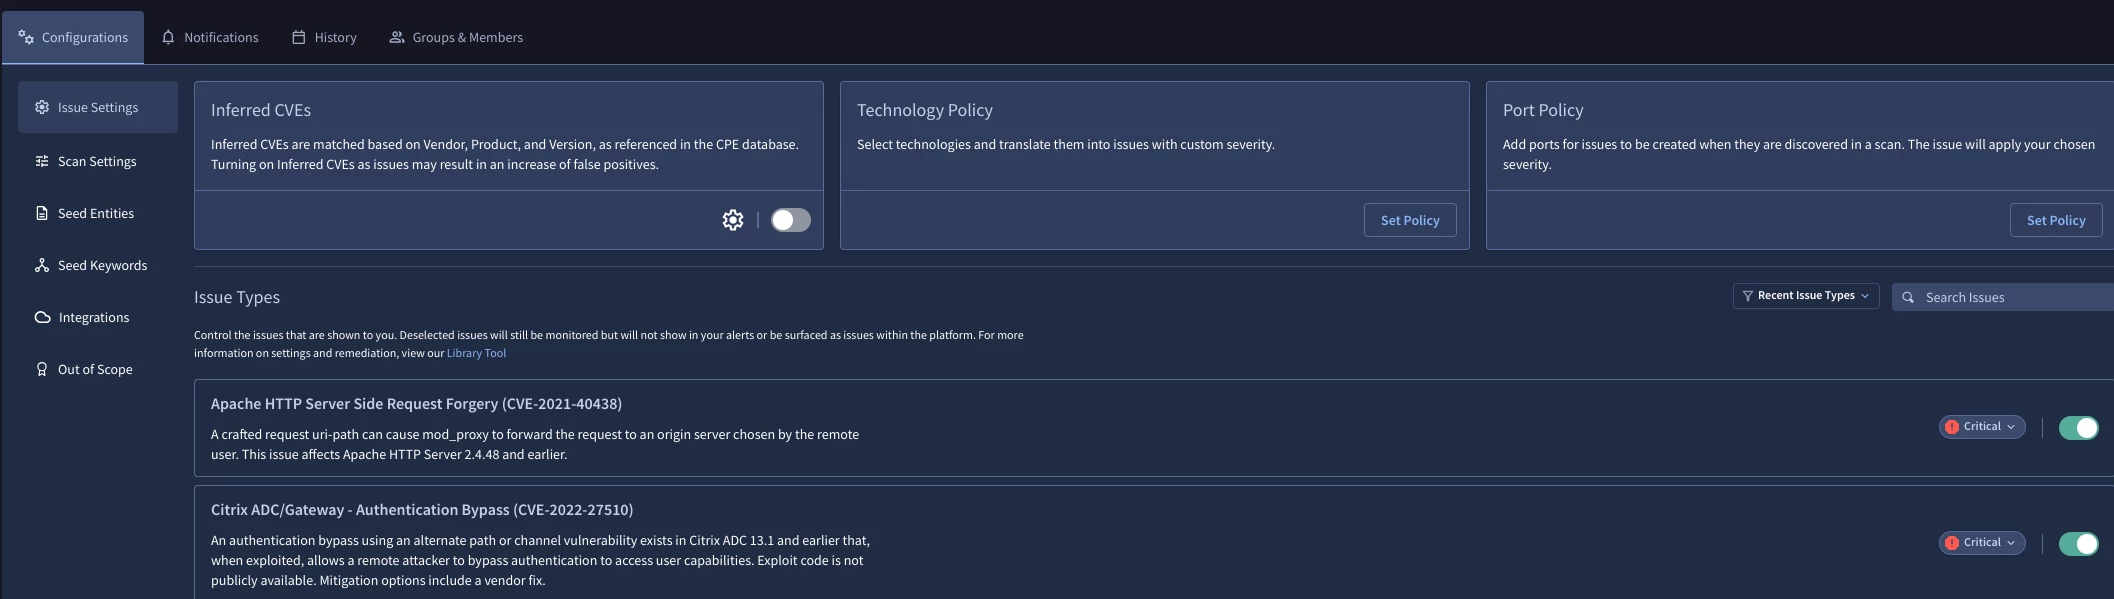Open the Groups & Members tab
2114x599 pixels.
456,37
